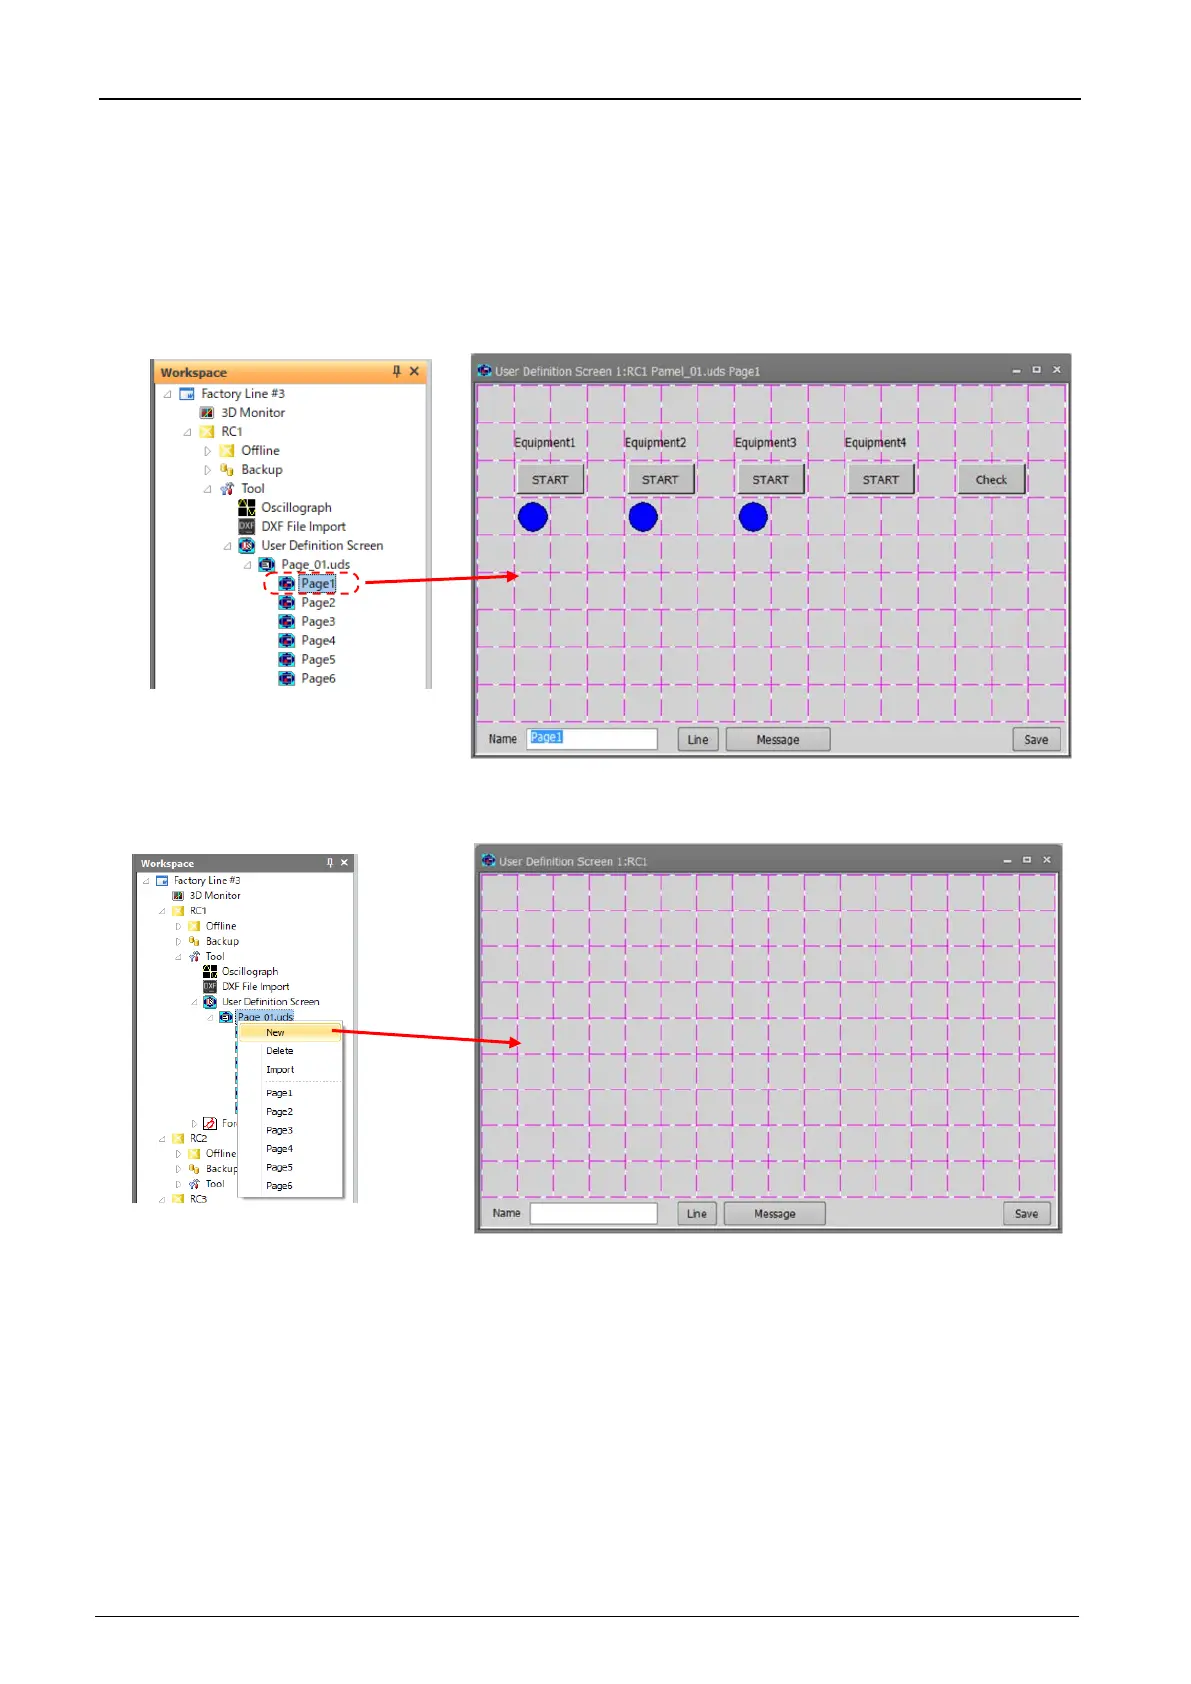Collapse User Definition Screen in orange-header Workspace
The height and width of the screenshot is (1684, 1191).
tap(227, 546)
